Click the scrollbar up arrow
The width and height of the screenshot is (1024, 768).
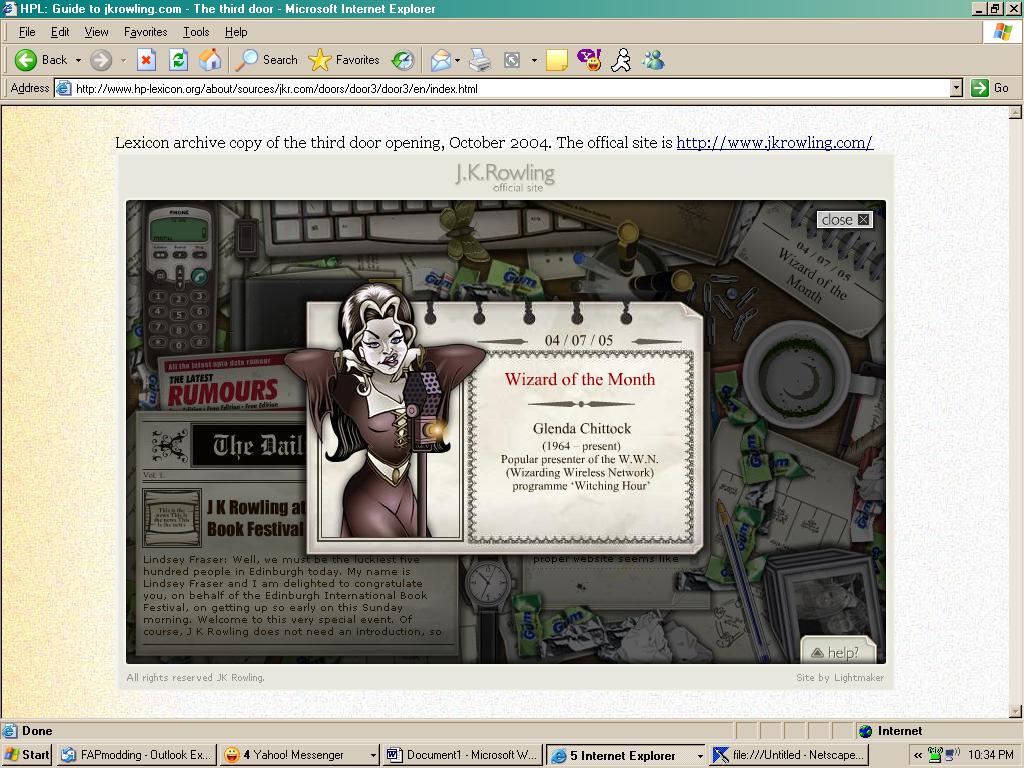pyautogui.click(x=1016, y=113)
